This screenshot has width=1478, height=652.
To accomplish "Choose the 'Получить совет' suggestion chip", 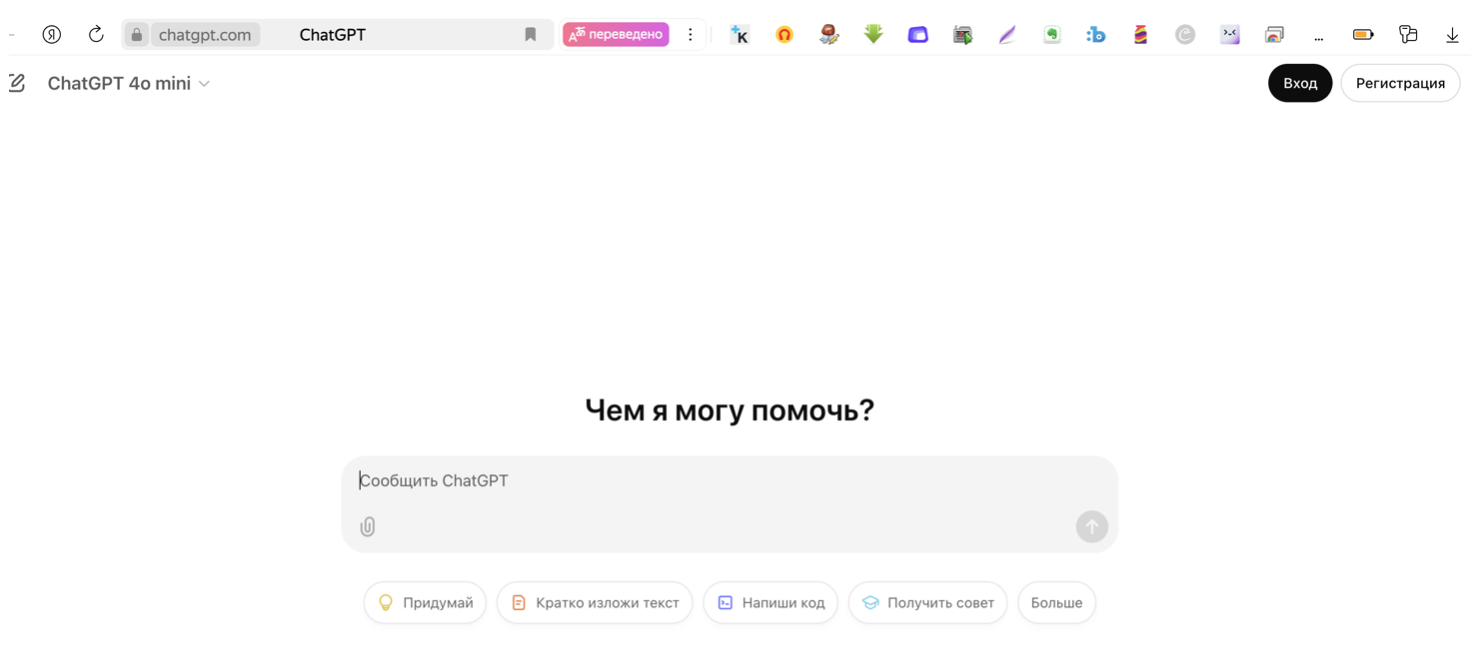I will (928, 603).
